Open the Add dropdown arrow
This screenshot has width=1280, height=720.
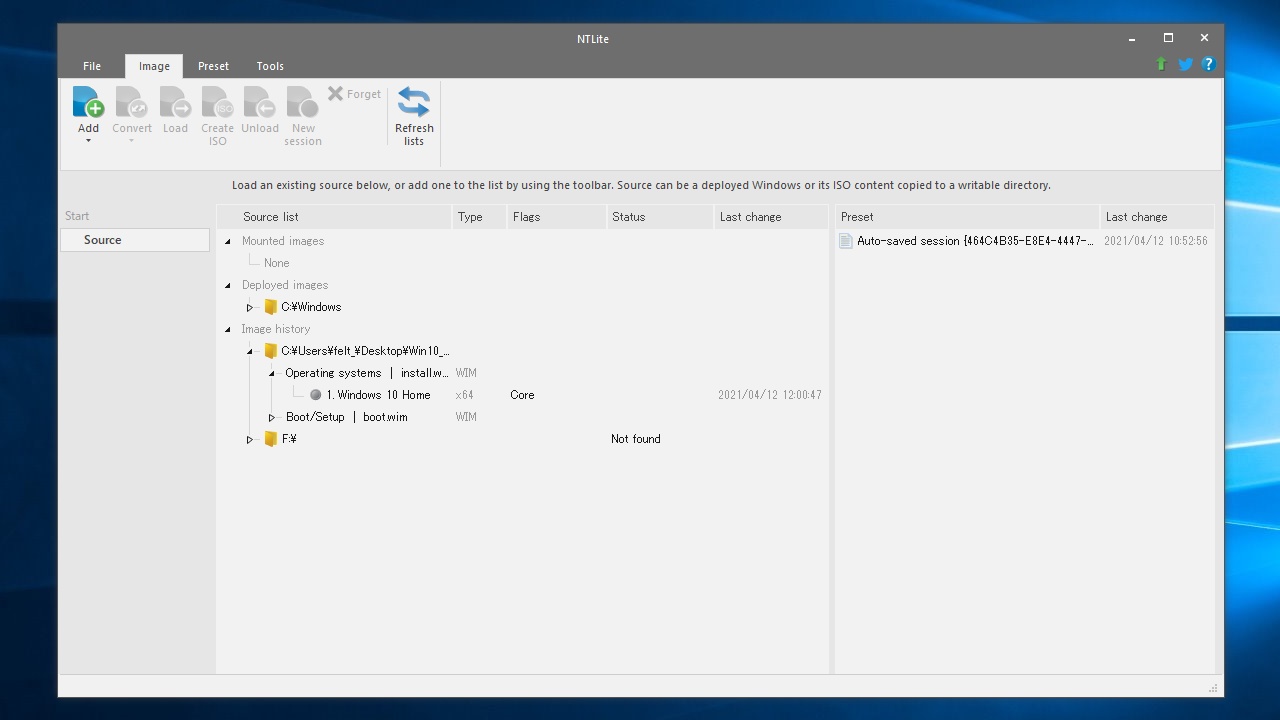pos(88,141)
